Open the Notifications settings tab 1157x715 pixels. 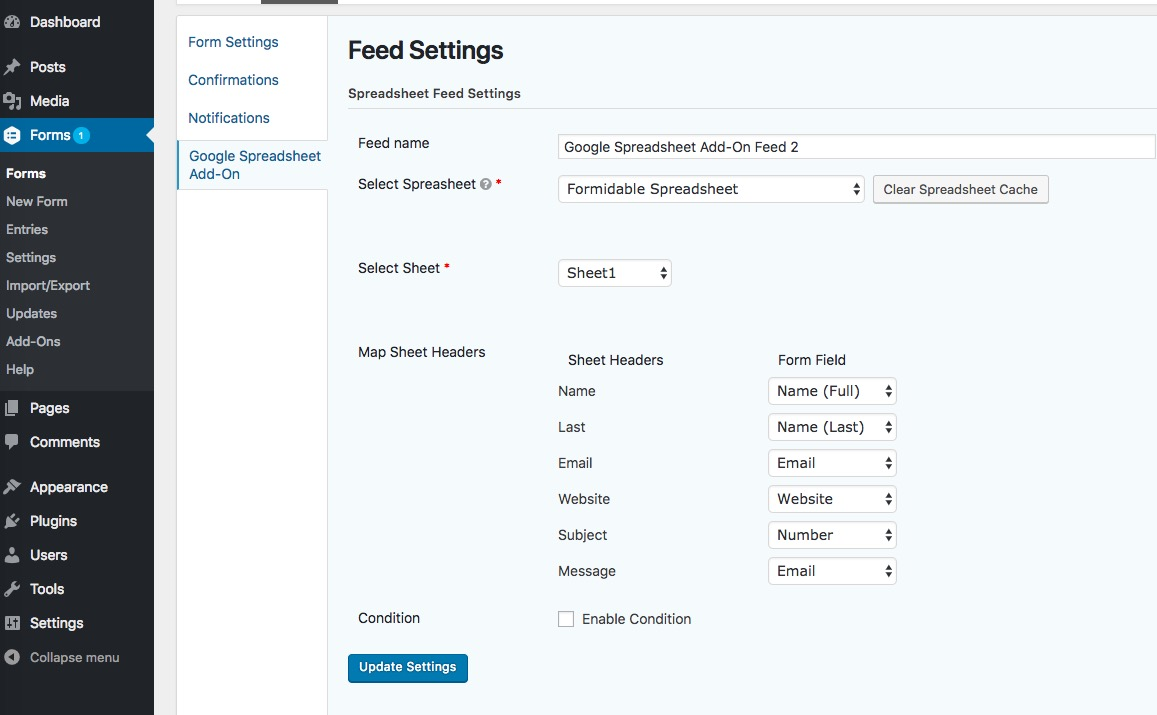(x=229, y=118)
